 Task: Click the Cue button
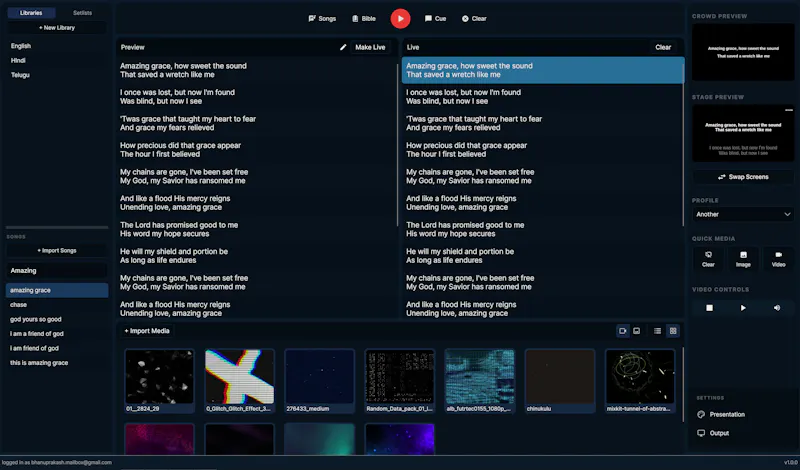435,18
